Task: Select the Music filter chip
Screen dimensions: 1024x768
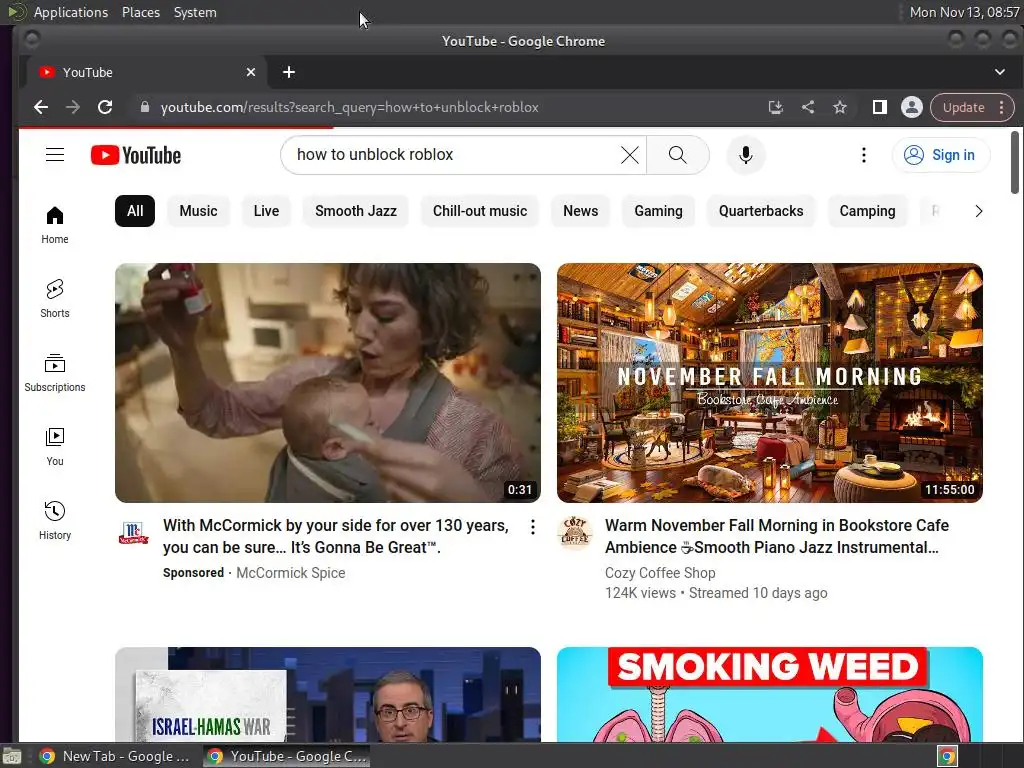Action: pos(199,211)
